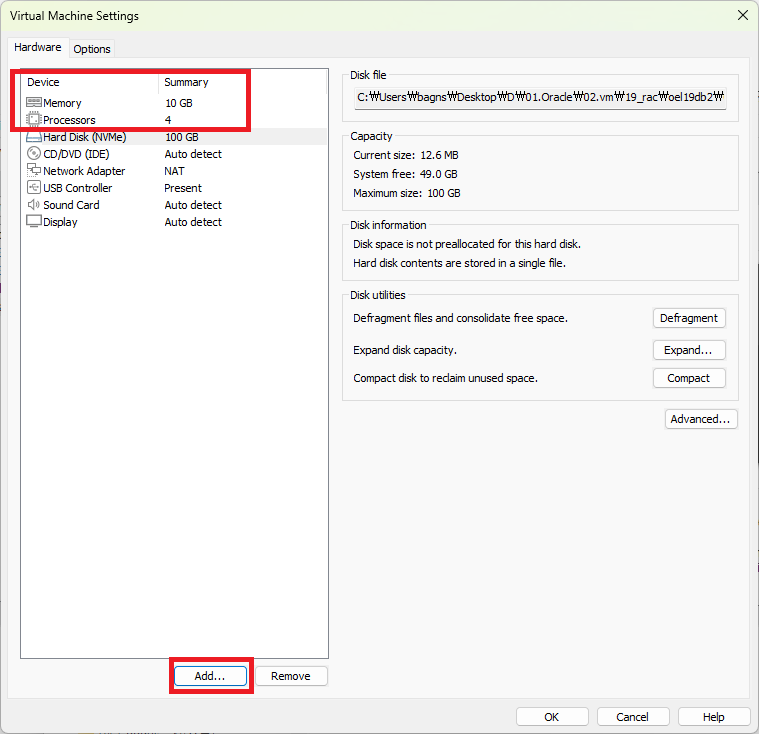Select the Sound Card row label

click(x=71, y=205)
